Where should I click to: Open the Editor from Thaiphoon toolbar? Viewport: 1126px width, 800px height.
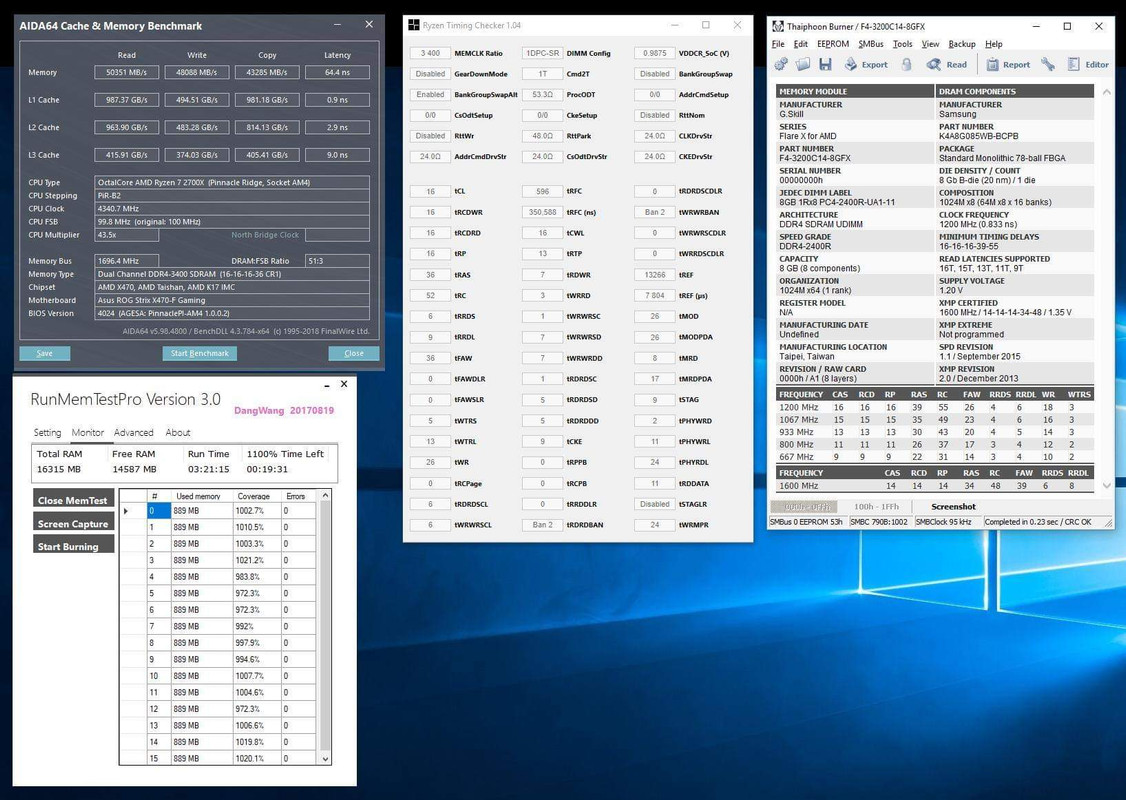click(1088, 65)
